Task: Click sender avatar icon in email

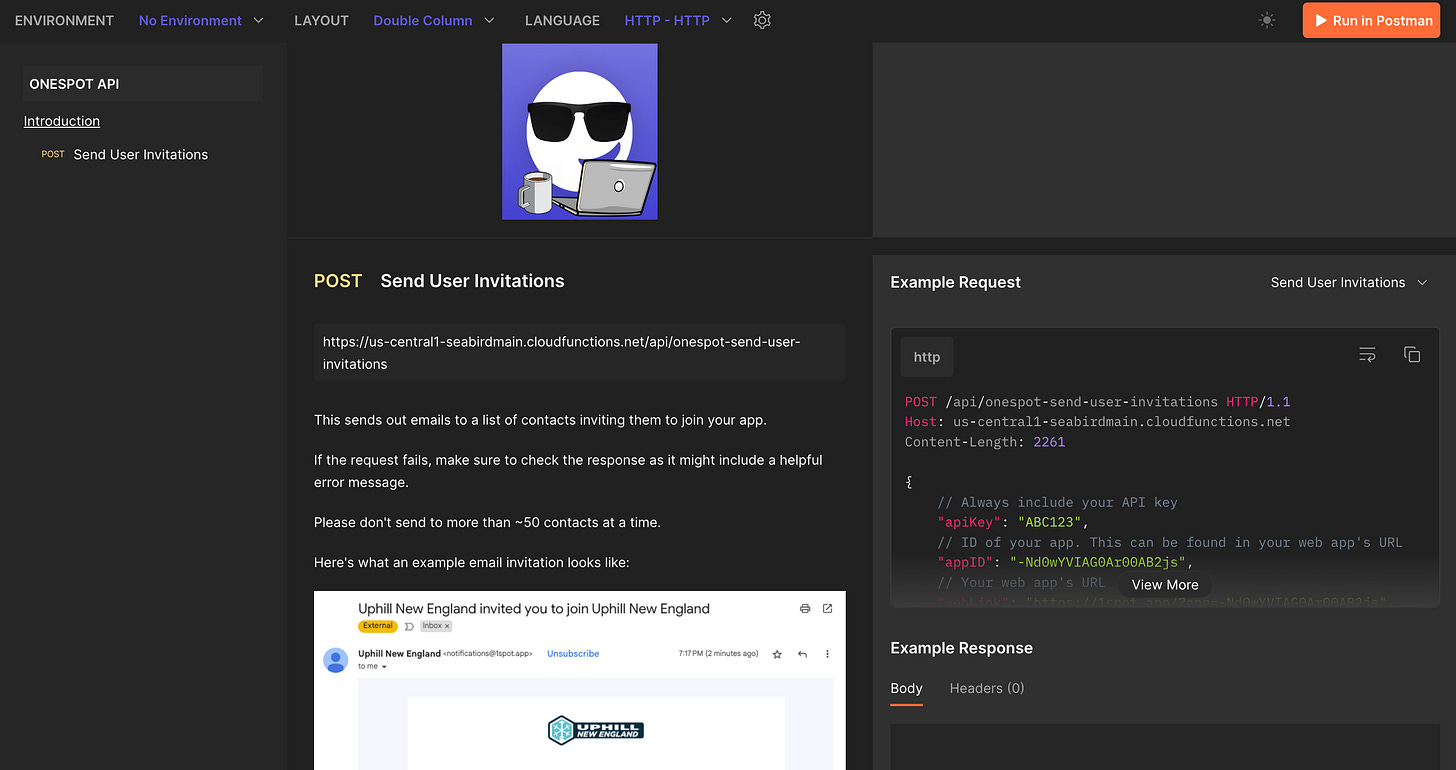Action: 336,660
